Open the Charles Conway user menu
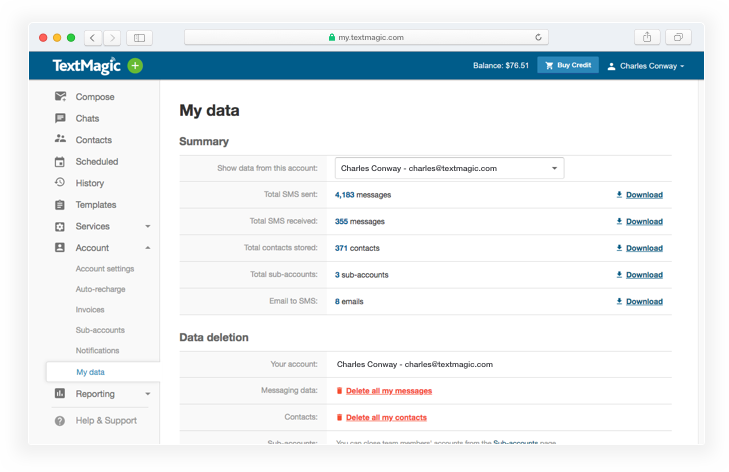The height and width of the screenshot is (472, 729). (646, 66)
